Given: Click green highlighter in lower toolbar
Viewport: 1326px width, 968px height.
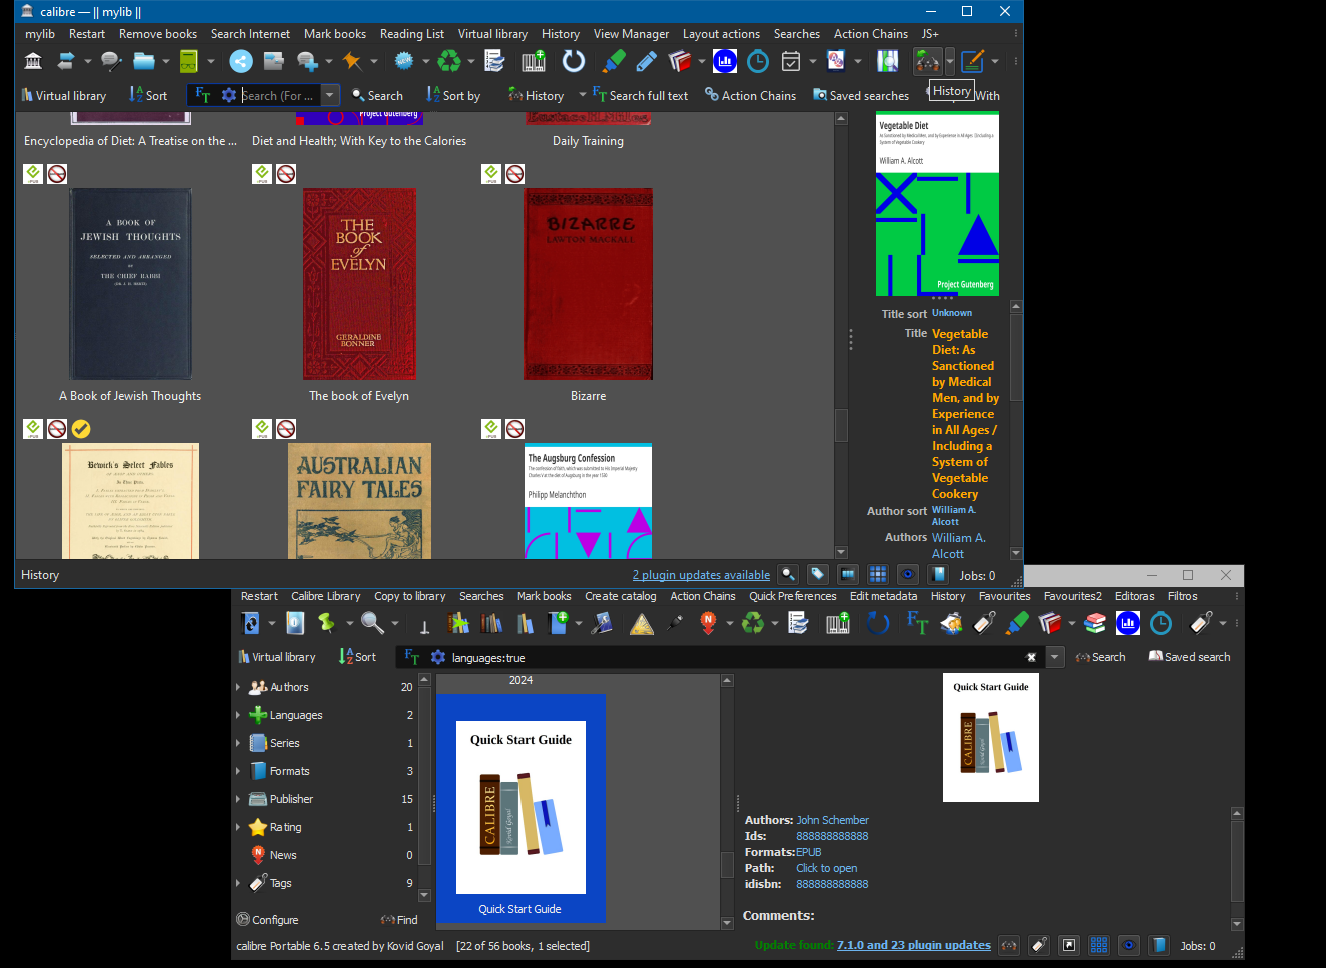Looking at the screenshot, I should tap(1017, 623).
